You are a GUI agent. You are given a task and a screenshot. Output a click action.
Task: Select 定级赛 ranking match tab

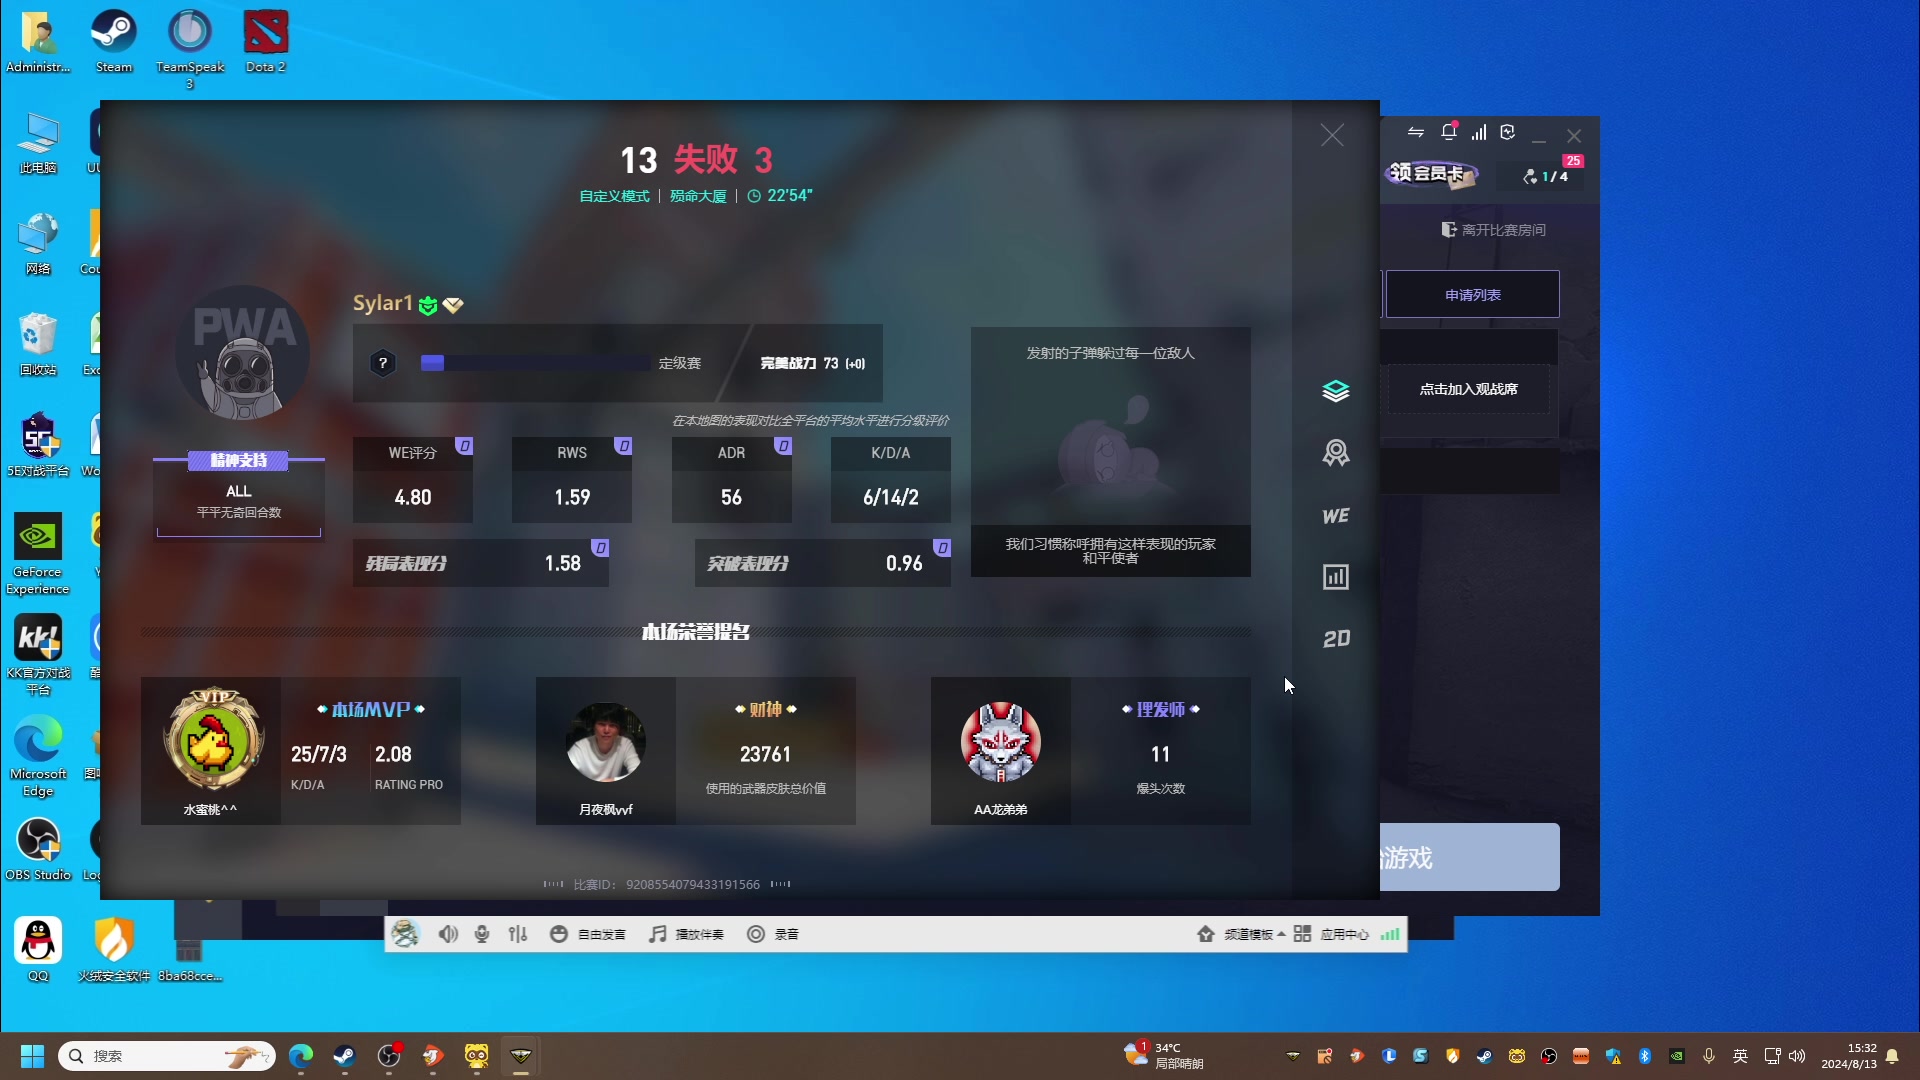pos(679,363)
